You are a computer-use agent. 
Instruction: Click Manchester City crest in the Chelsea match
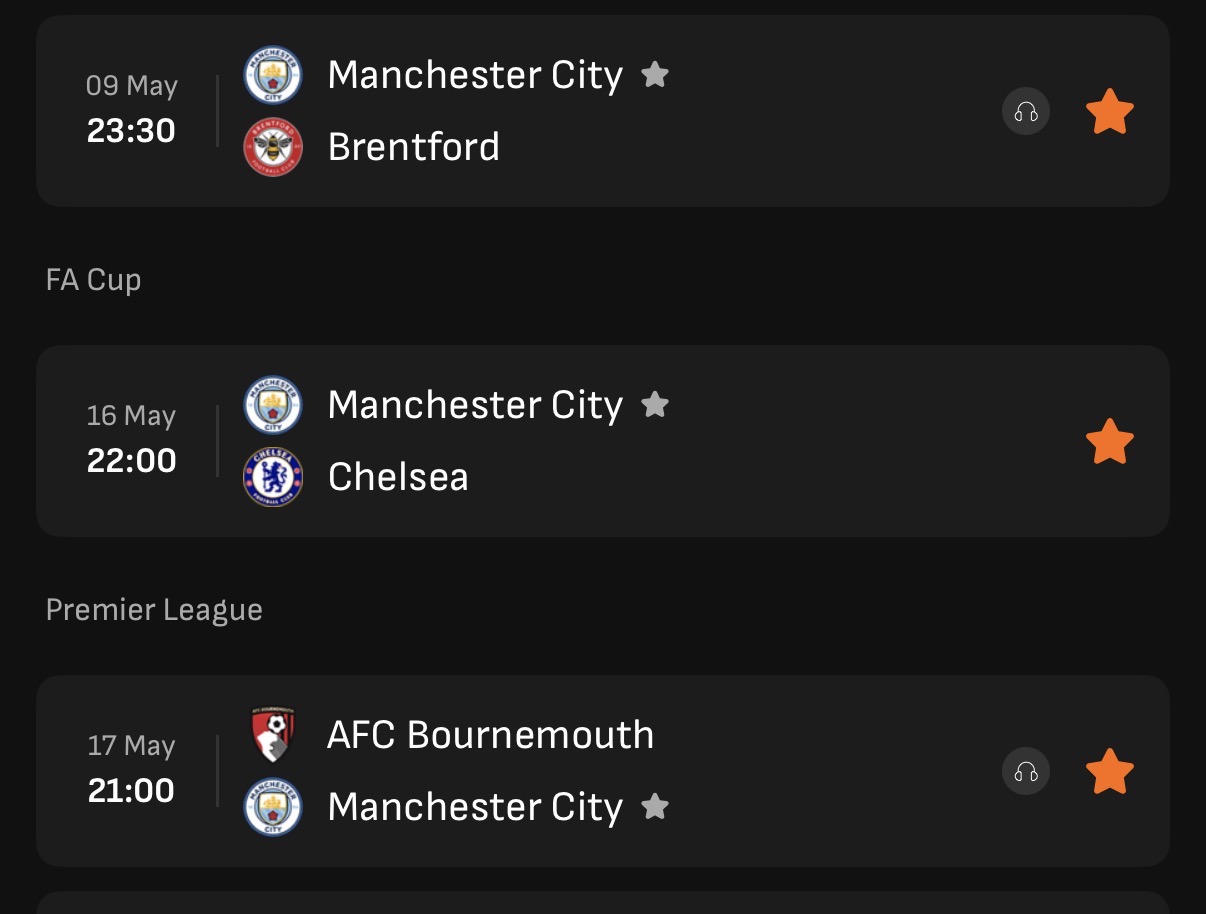coord(273,405)
